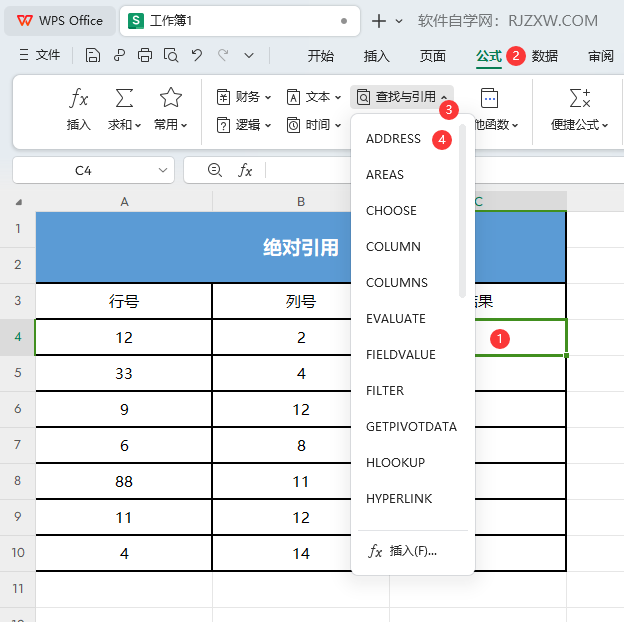Click the save icon in quick toolbar
The height and width of the screenshot is (622, 624).
[93, 56]
